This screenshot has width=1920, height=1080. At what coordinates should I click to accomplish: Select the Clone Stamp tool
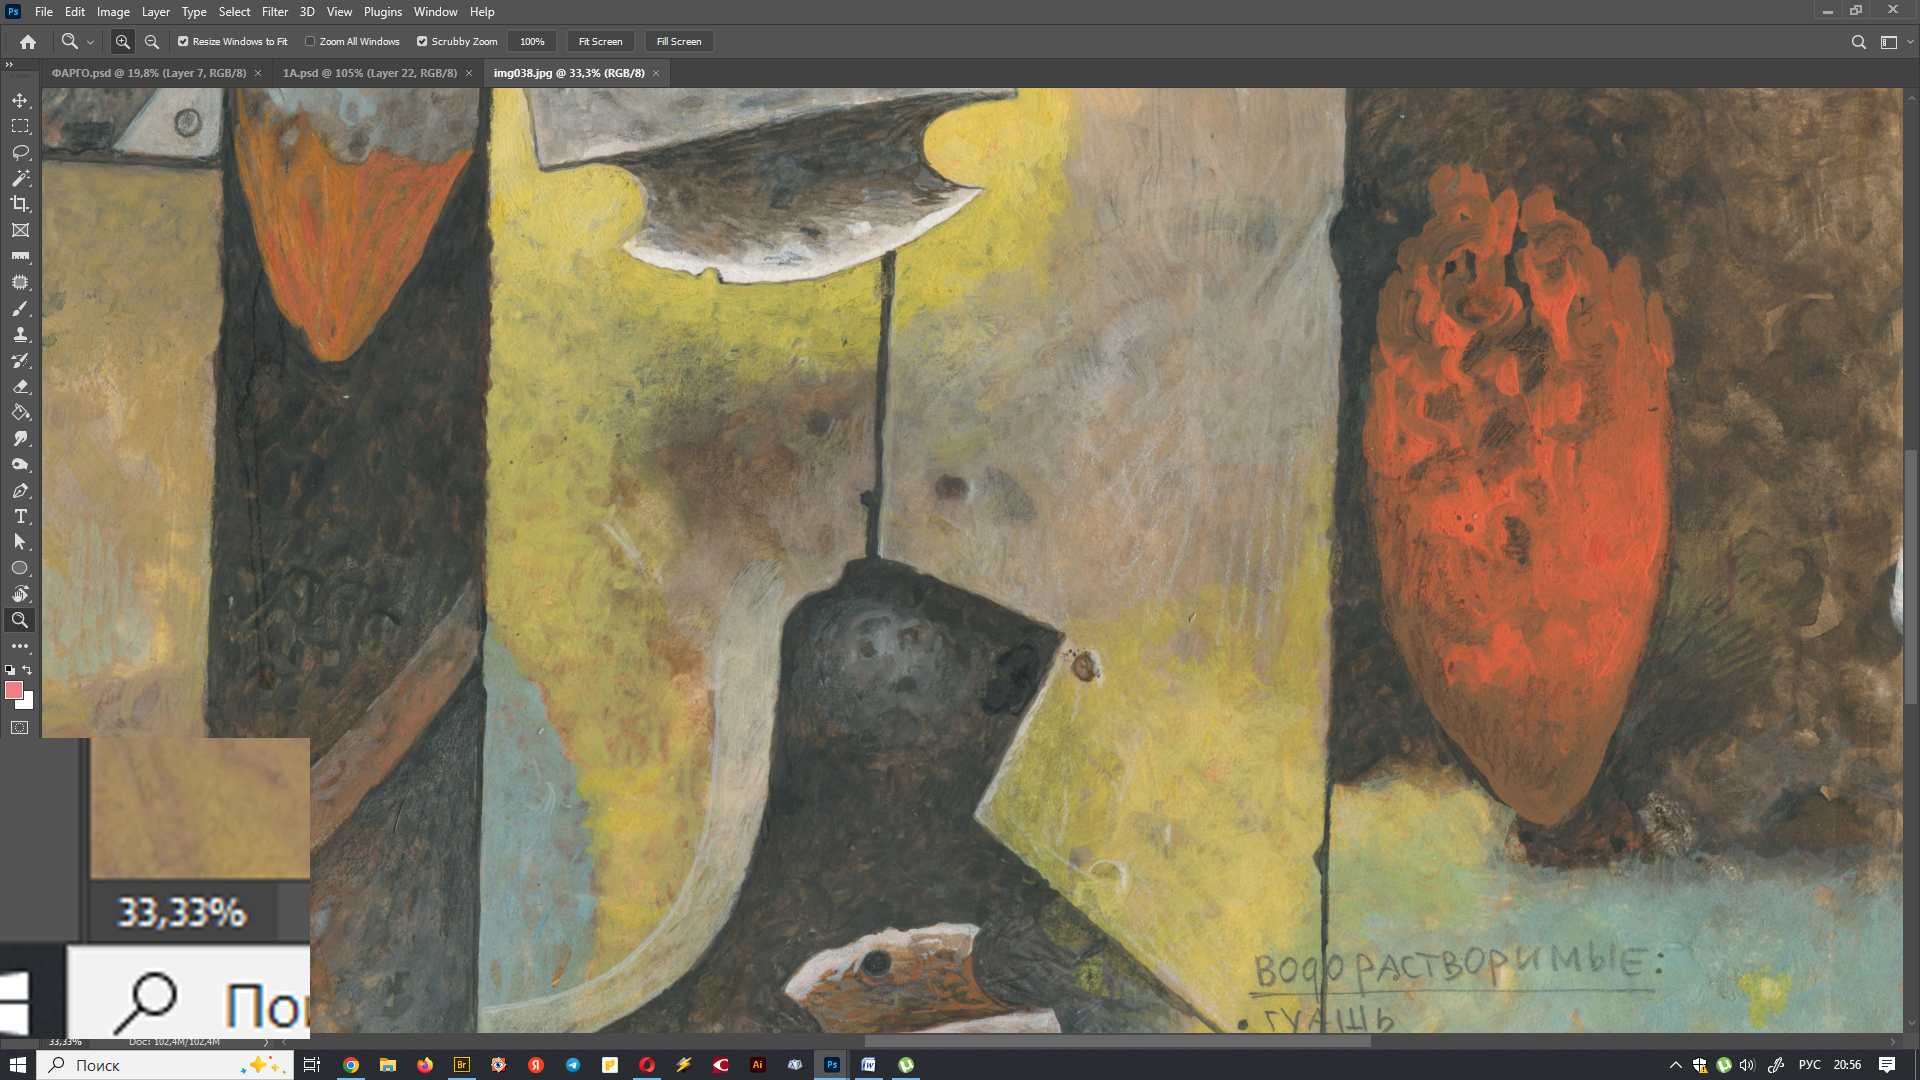20,335
